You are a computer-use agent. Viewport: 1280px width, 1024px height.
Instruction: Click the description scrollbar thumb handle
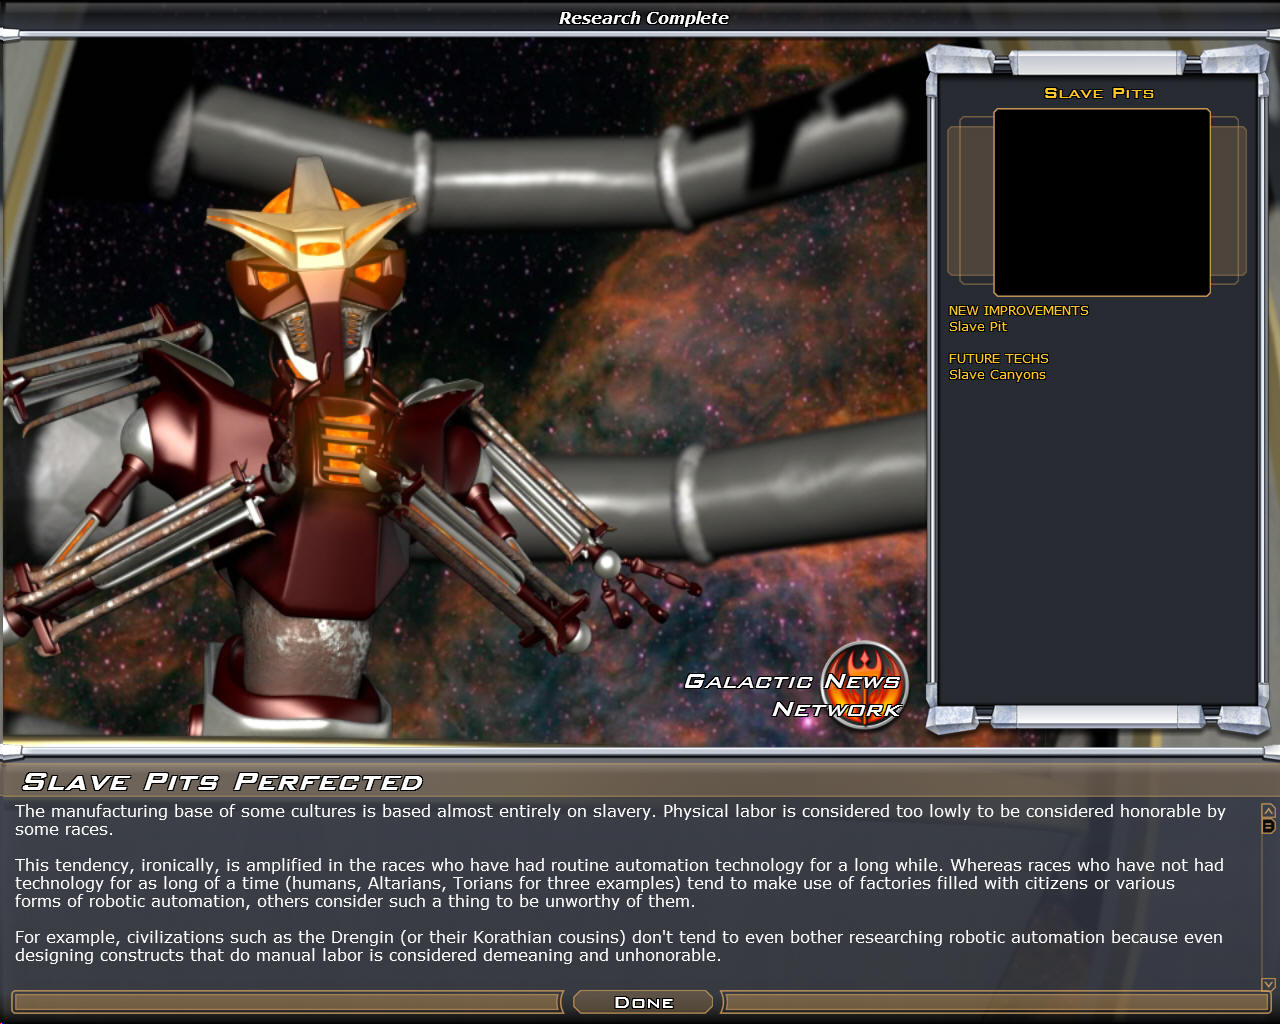[1268, 826]
